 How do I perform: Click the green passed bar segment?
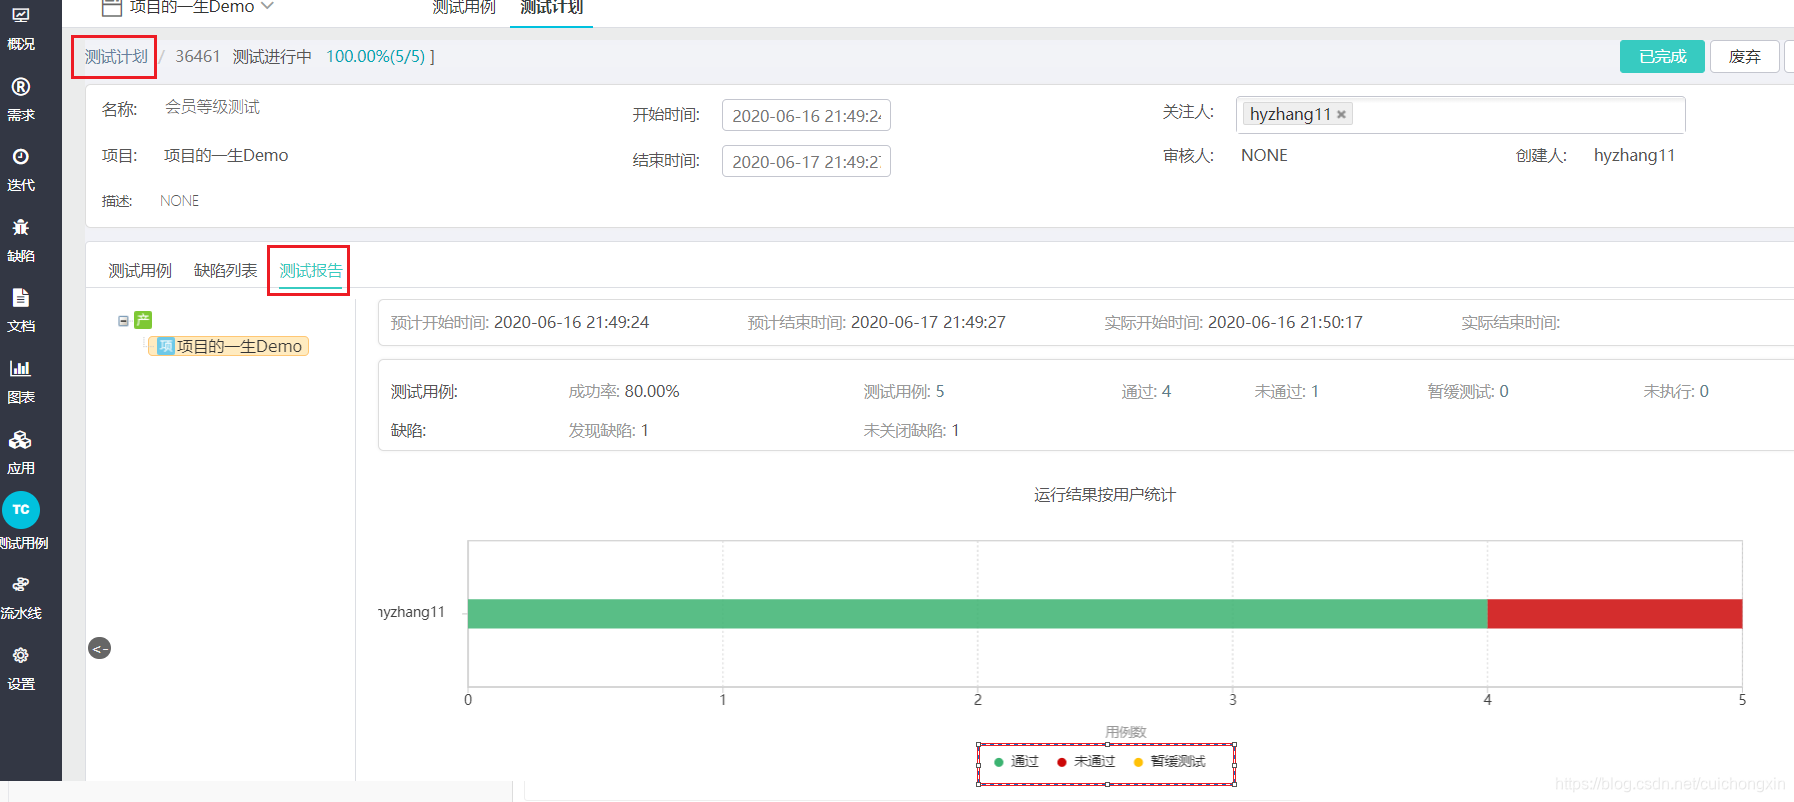coord(977,614)
